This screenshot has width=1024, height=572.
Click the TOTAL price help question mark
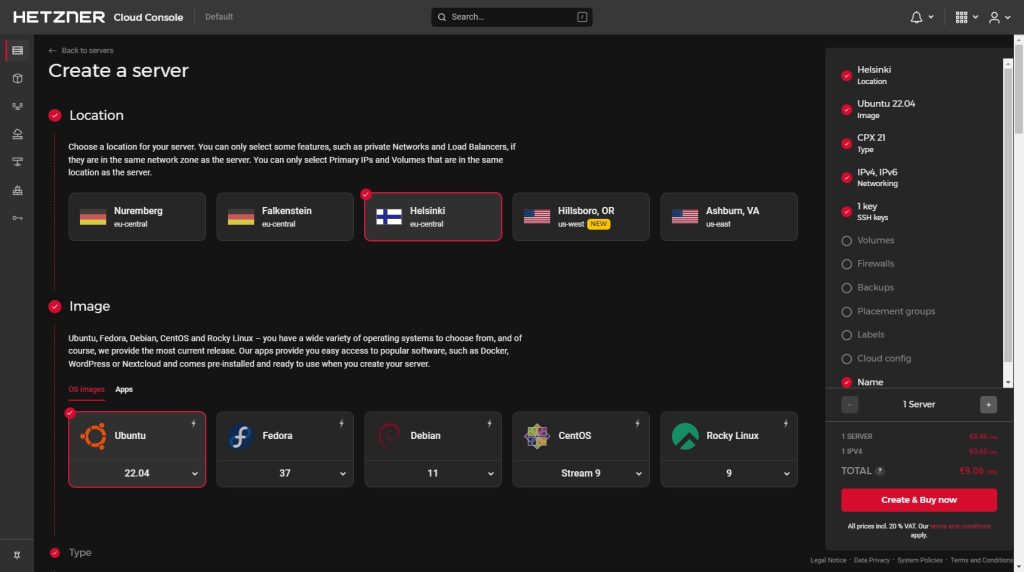[x=880, y=470]
